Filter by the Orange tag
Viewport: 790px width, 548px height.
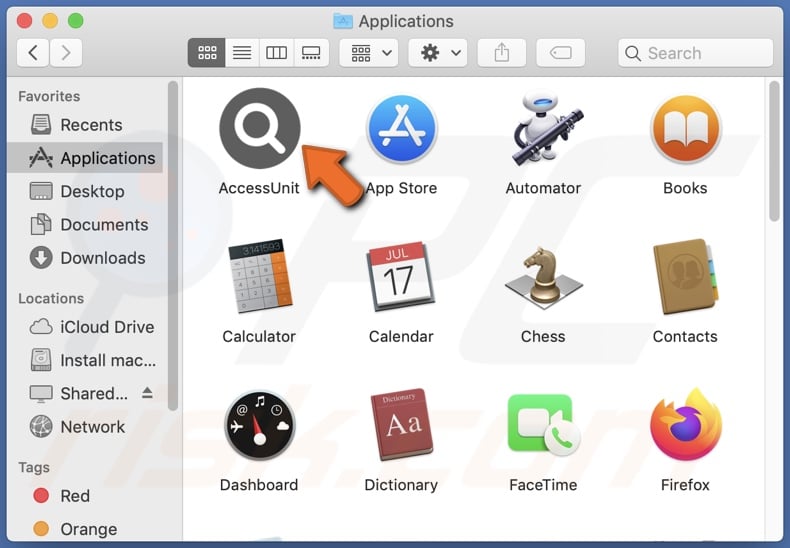[x=86, y=529]
